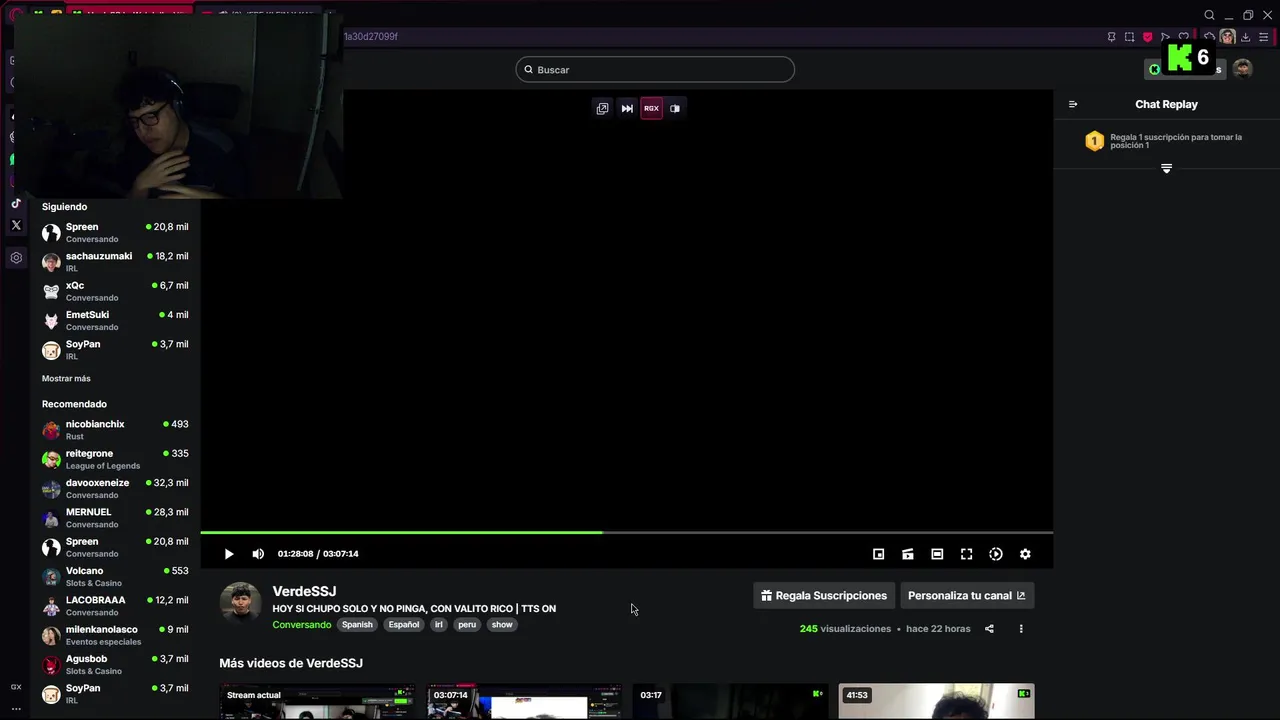
Task: Open browser profile avatar in toolbar
Action: (1228, 37)
